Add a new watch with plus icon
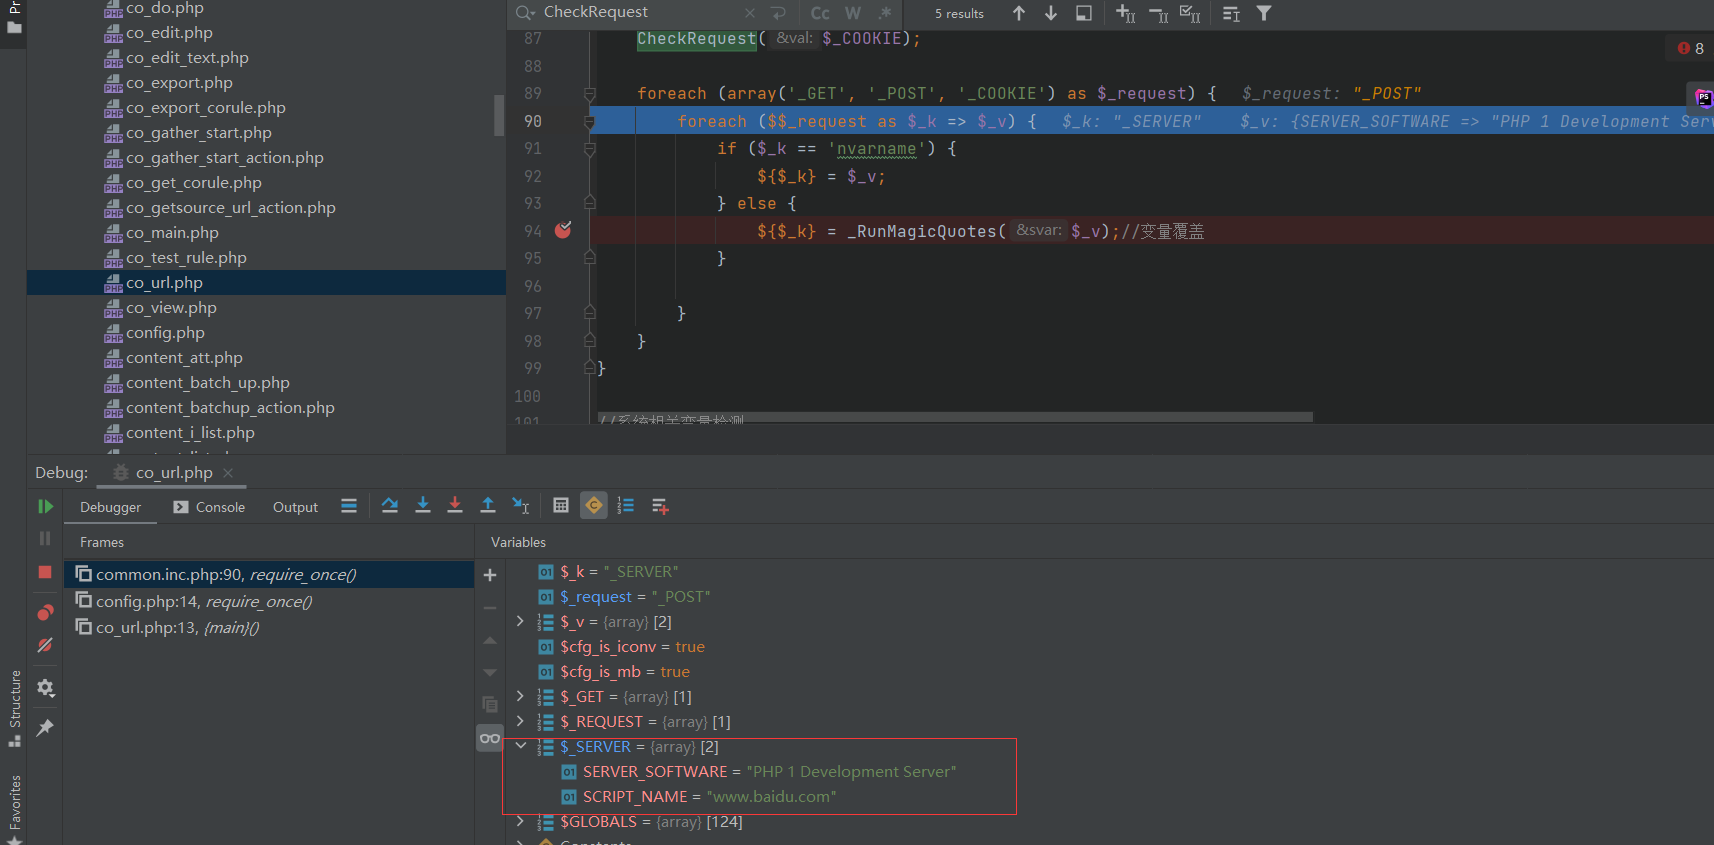 (x=490, y=575)
